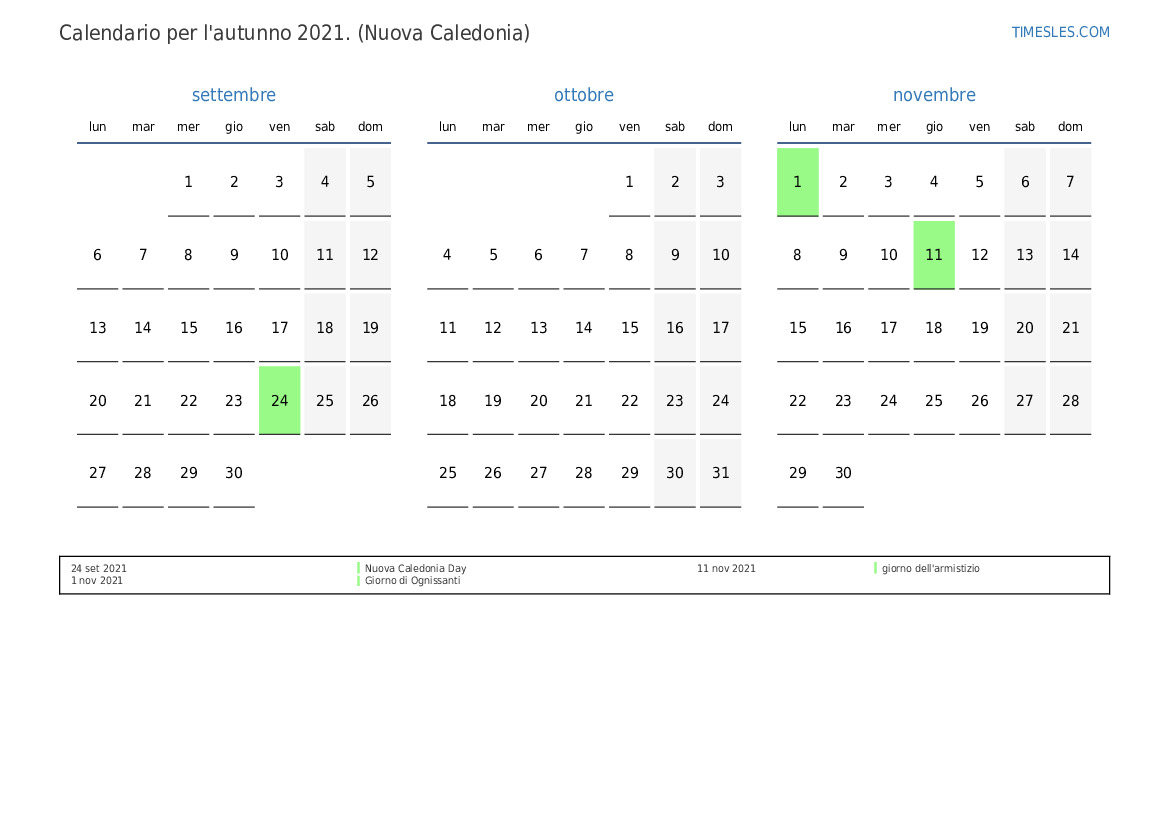Select 31 in ottobre
The width and height of the screenshot is (1169, 827).
click(720, 473)
